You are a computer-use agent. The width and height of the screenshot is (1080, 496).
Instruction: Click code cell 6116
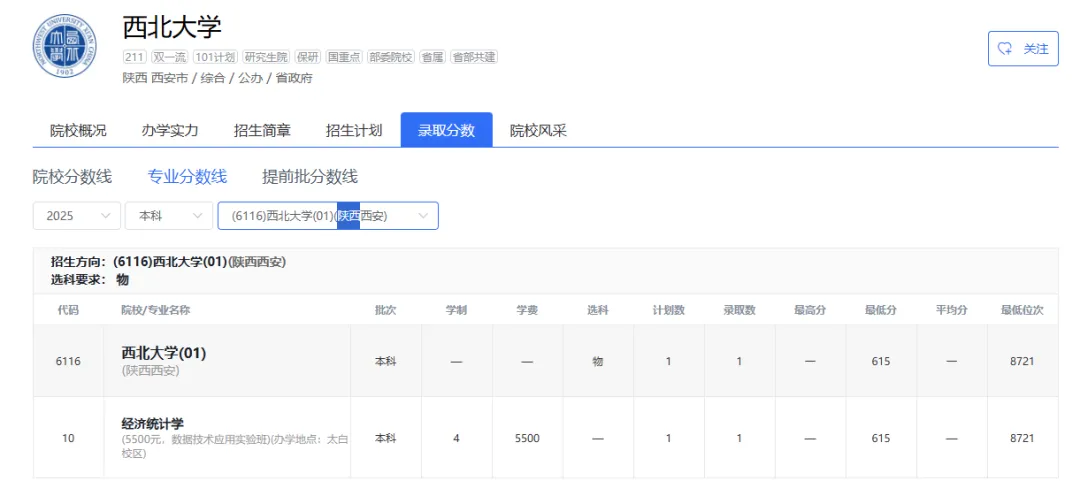pos(68,361)
